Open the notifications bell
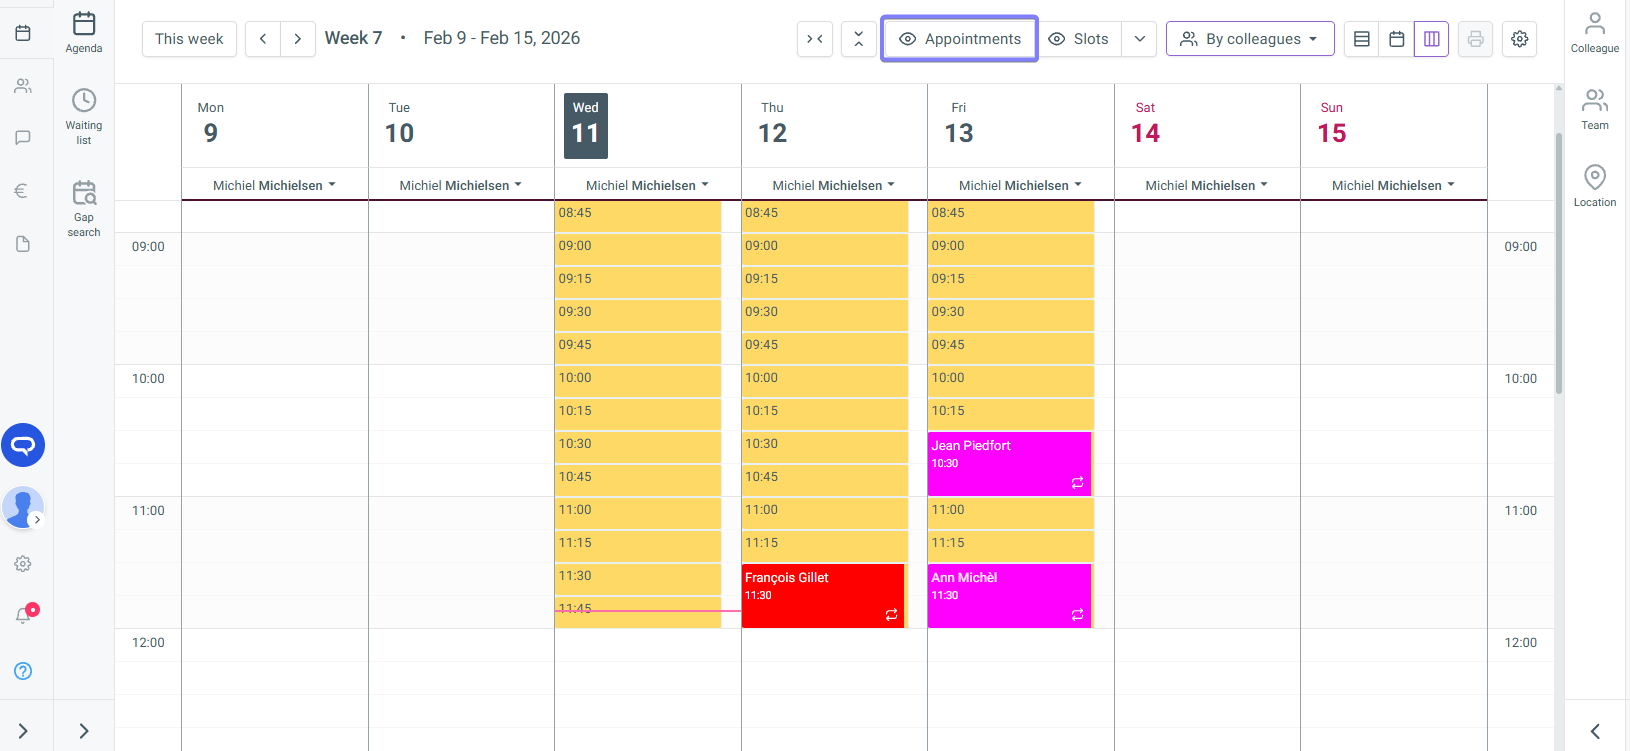Viewport: 1630px width, 751px height. [x=24, y=615]
